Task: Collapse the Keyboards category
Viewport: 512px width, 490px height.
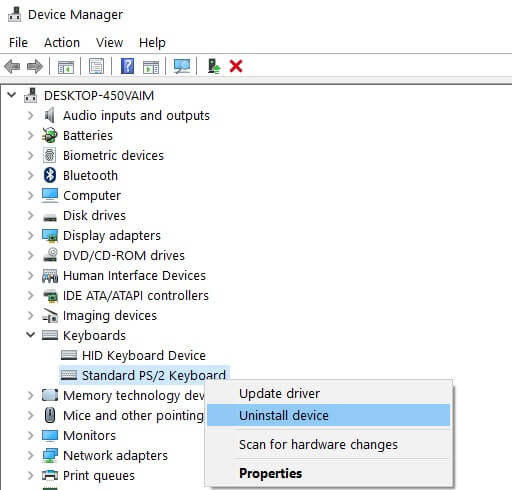Action: click(30, 335)
